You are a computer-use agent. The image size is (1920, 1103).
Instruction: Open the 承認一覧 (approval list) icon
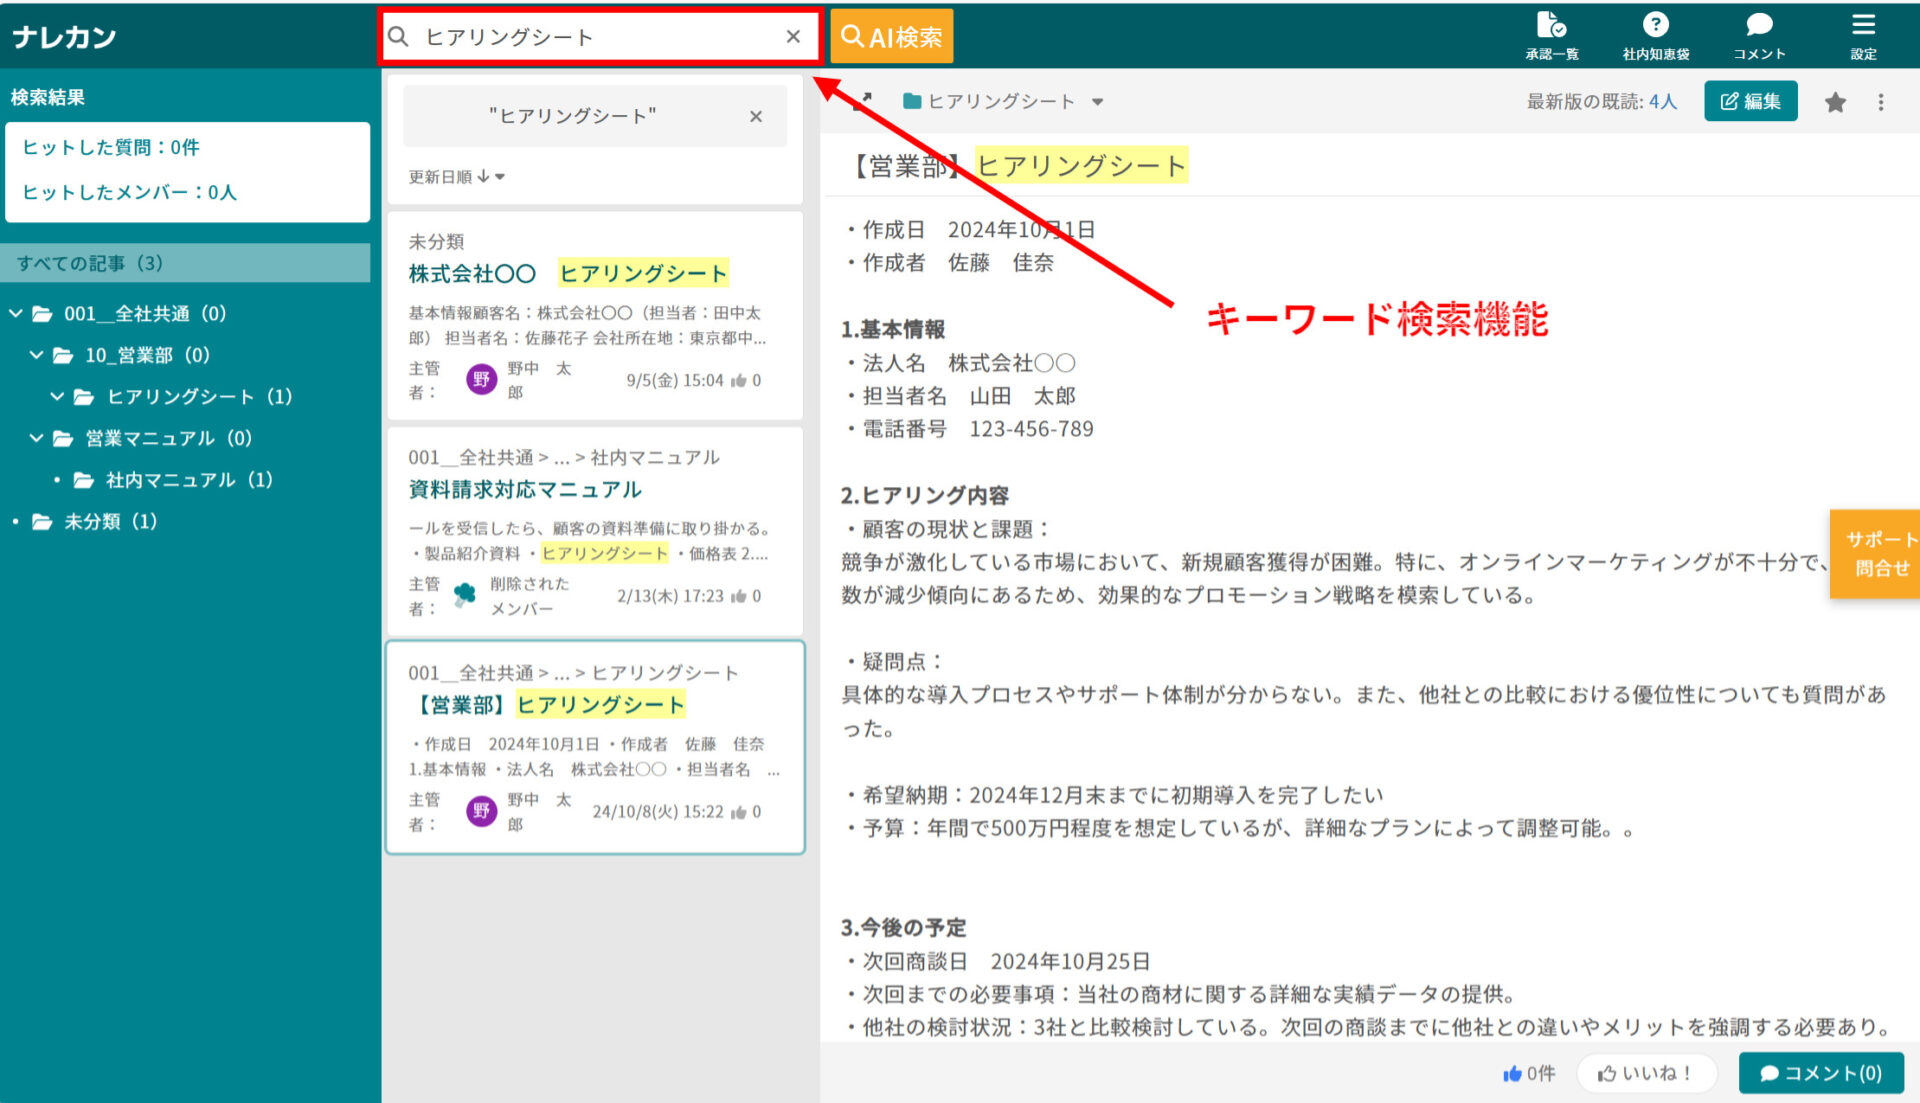coord(1551,30)
